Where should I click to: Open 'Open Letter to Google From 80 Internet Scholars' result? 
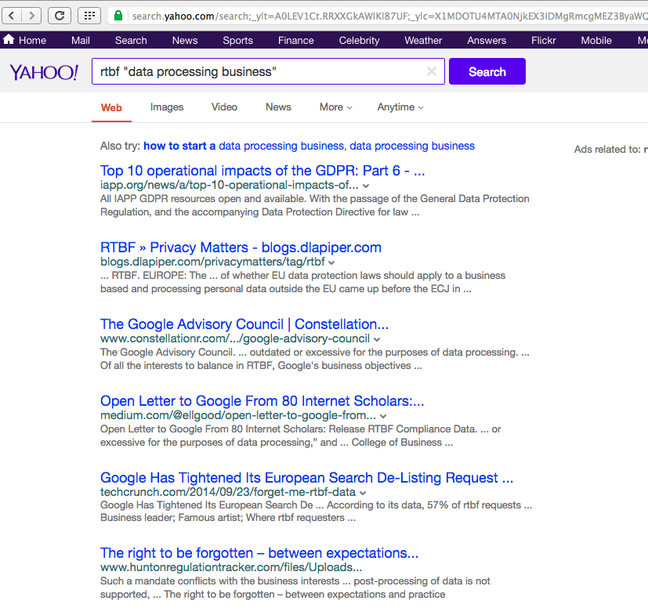click(x=262, y=401)
